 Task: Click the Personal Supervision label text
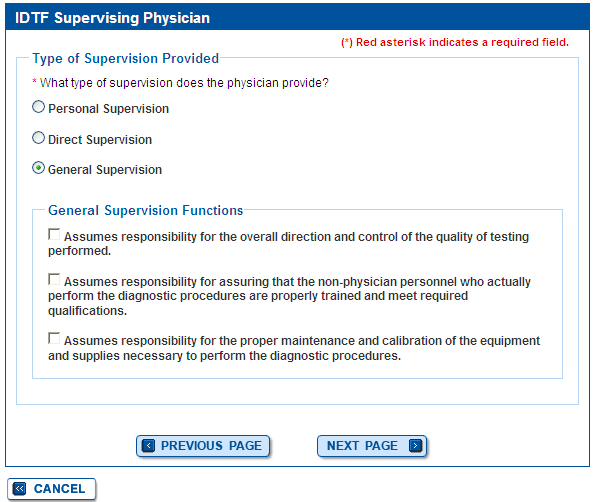click(x=108, y=109)
